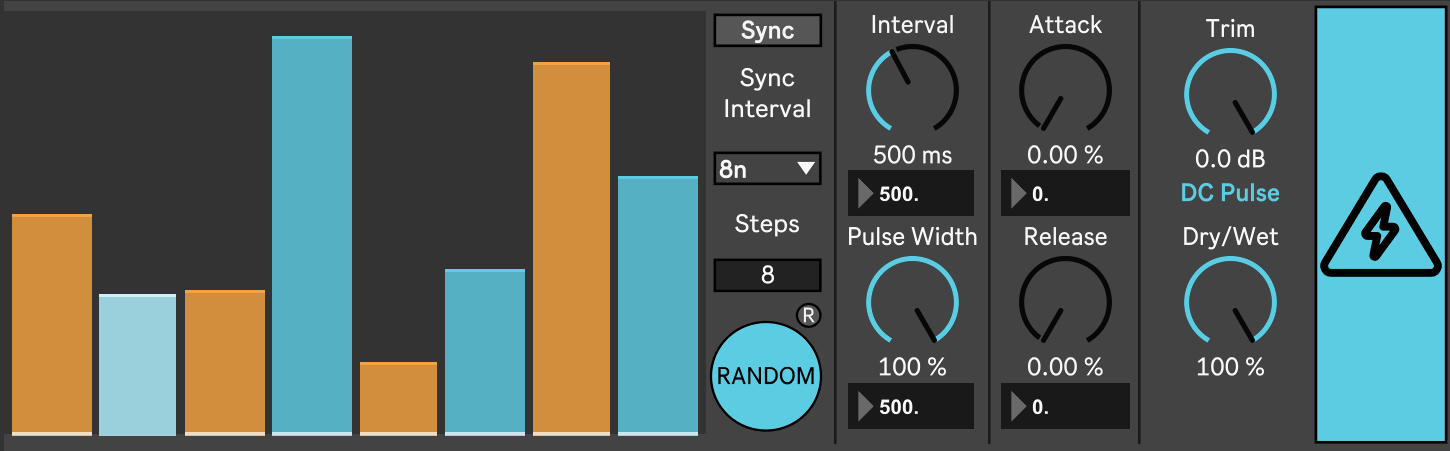1450x451 pixels.
Task: Toggle the Sync button
Action: (767, 30)
